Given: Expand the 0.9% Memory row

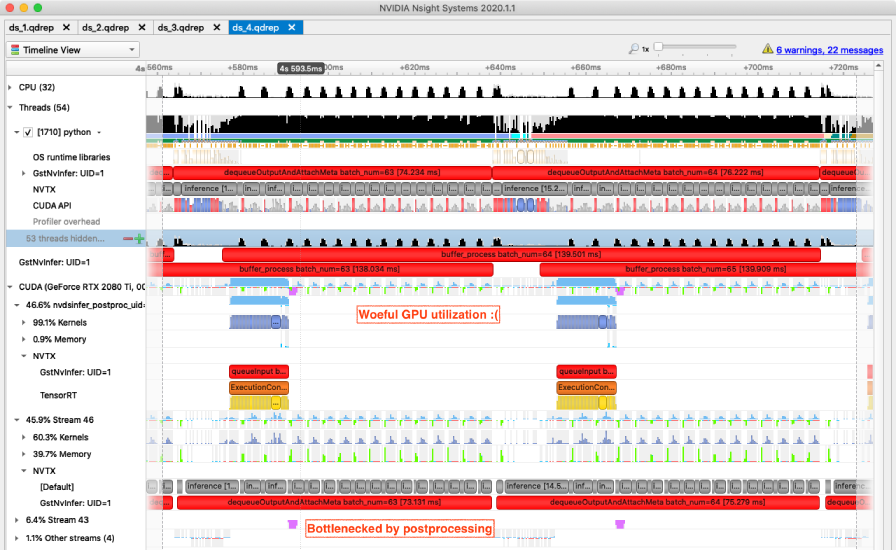Looking at the screenshot, I should pyautogui.click(x=23, y=339).
